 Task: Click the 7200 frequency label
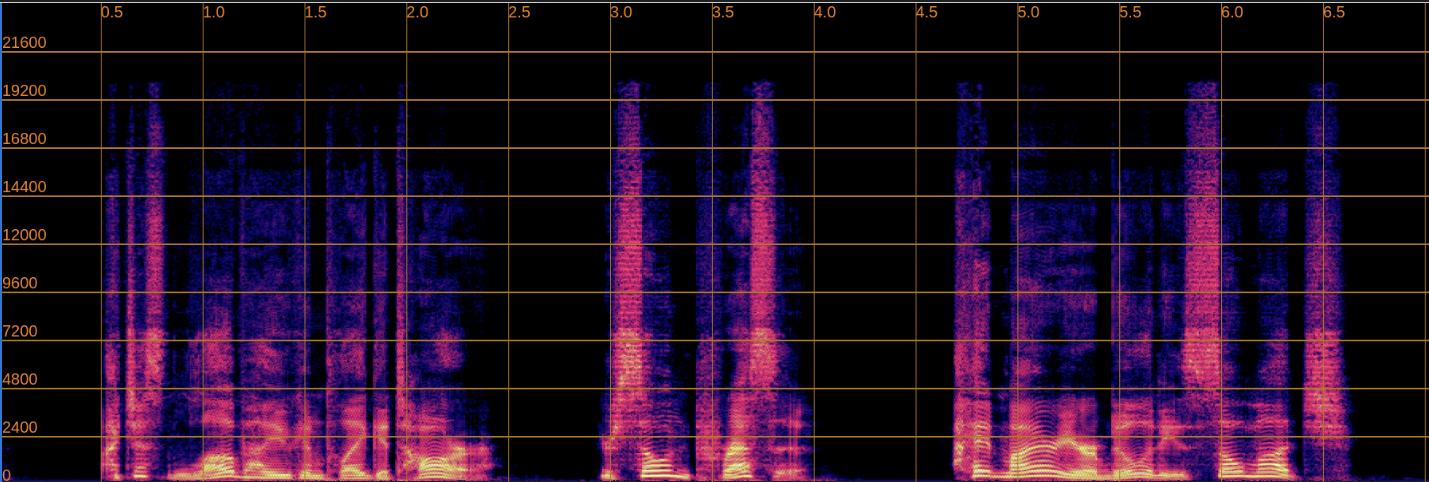tap(20, 331)
